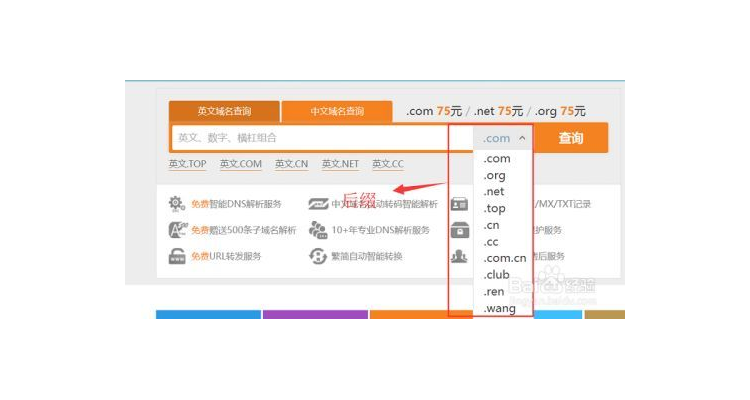Switch to the 中文域名查询 tab
The image size is (750, 400).
(337, 111)
